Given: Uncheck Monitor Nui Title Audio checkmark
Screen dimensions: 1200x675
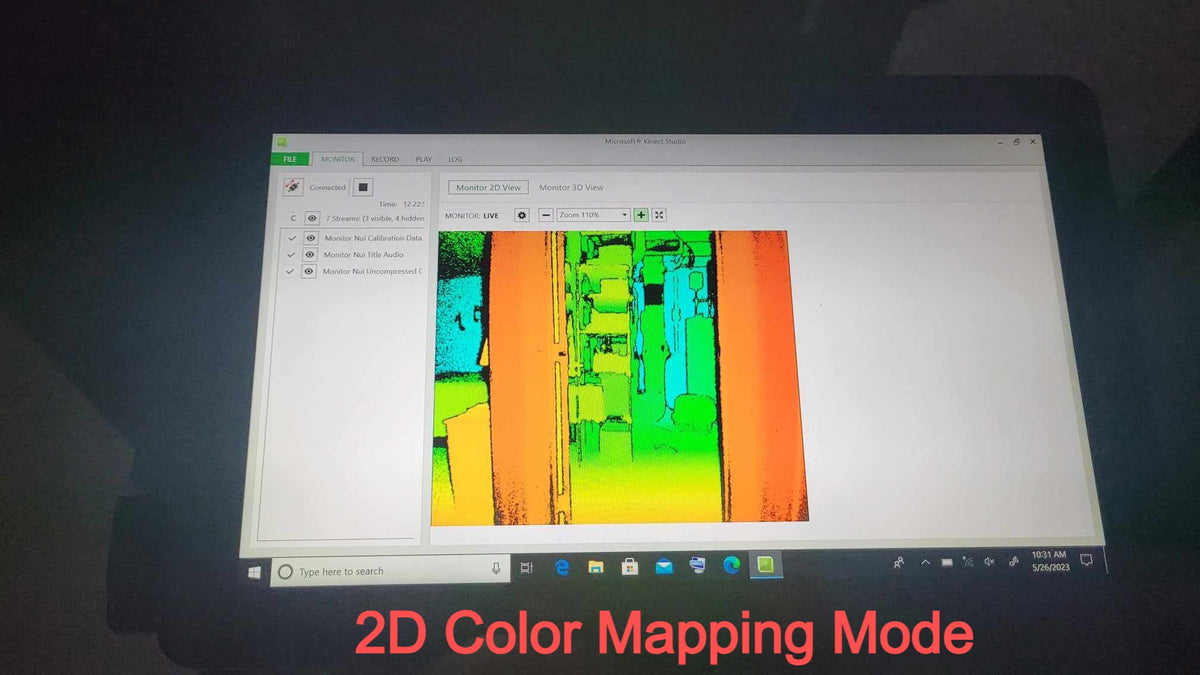Looking at the screenshot, I should point(290,254).
